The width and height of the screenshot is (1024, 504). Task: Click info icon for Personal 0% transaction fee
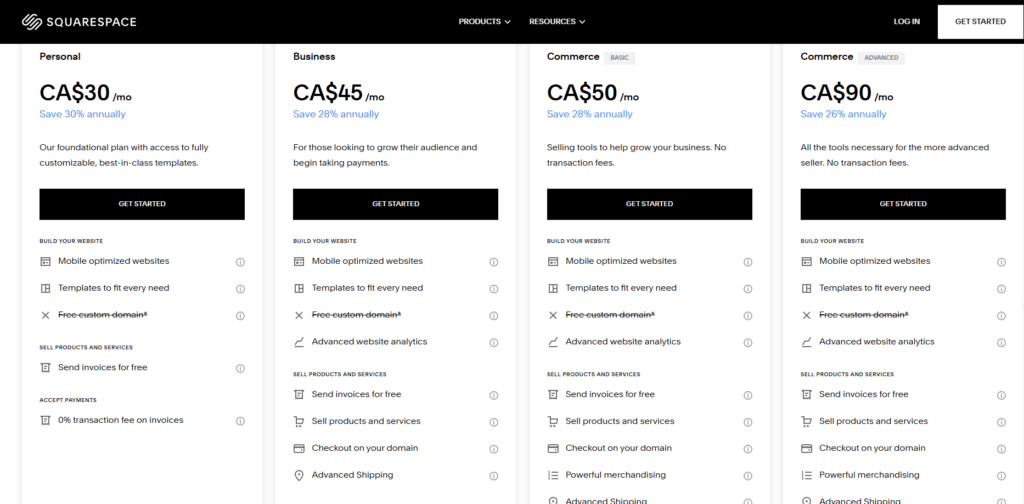(240, 421)
